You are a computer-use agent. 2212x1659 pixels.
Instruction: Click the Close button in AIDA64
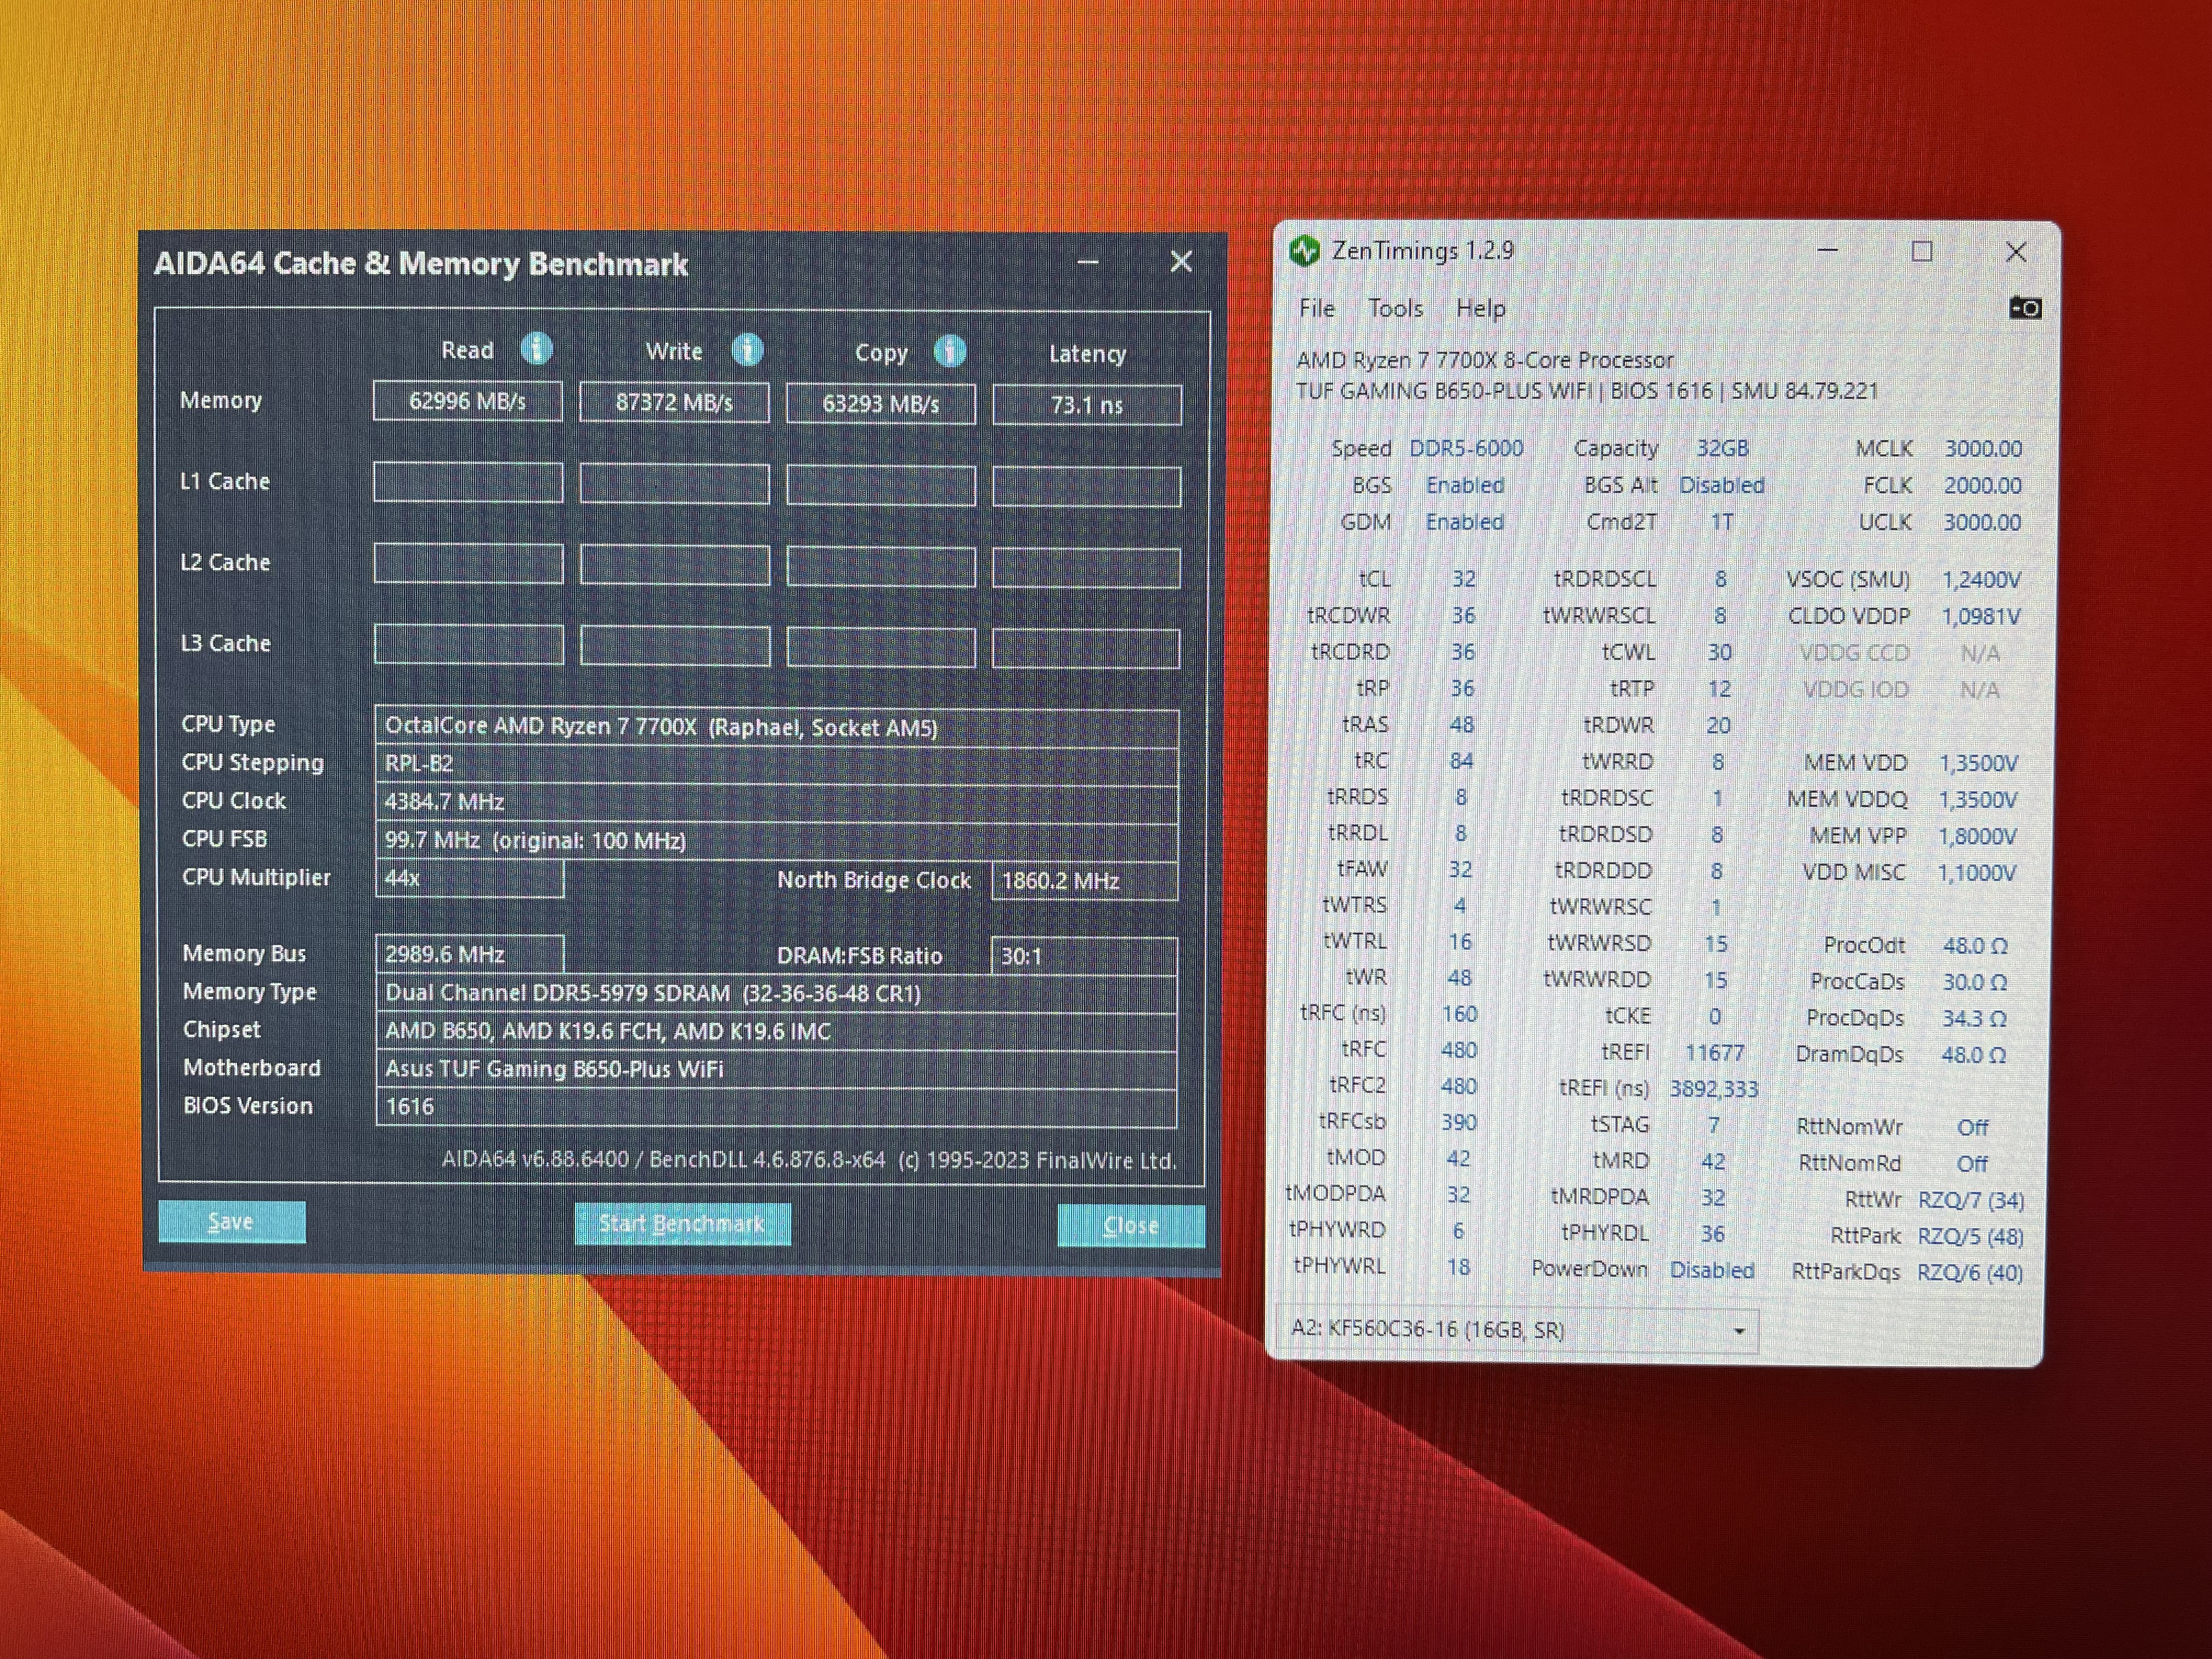[1130, 1226]
